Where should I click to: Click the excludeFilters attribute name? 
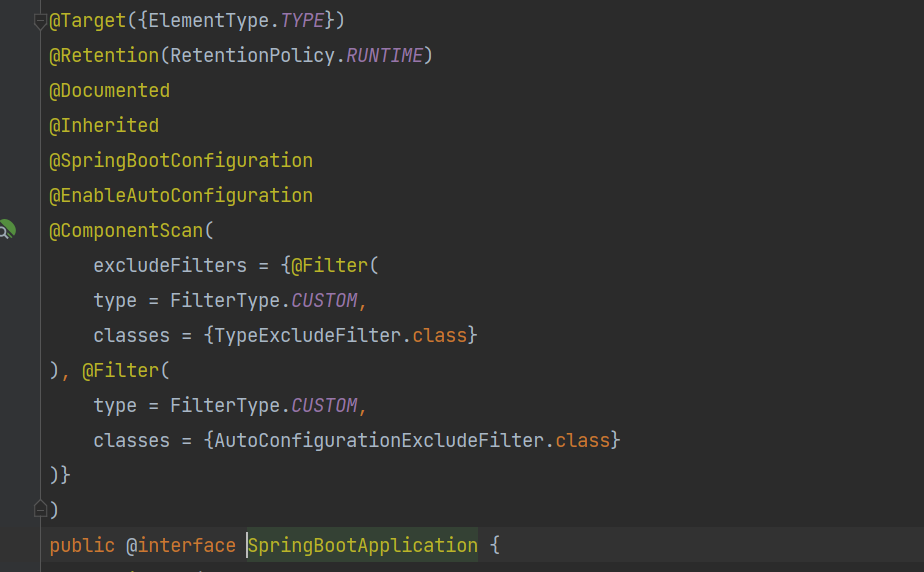pyautogui.click(x=170, y=265)
